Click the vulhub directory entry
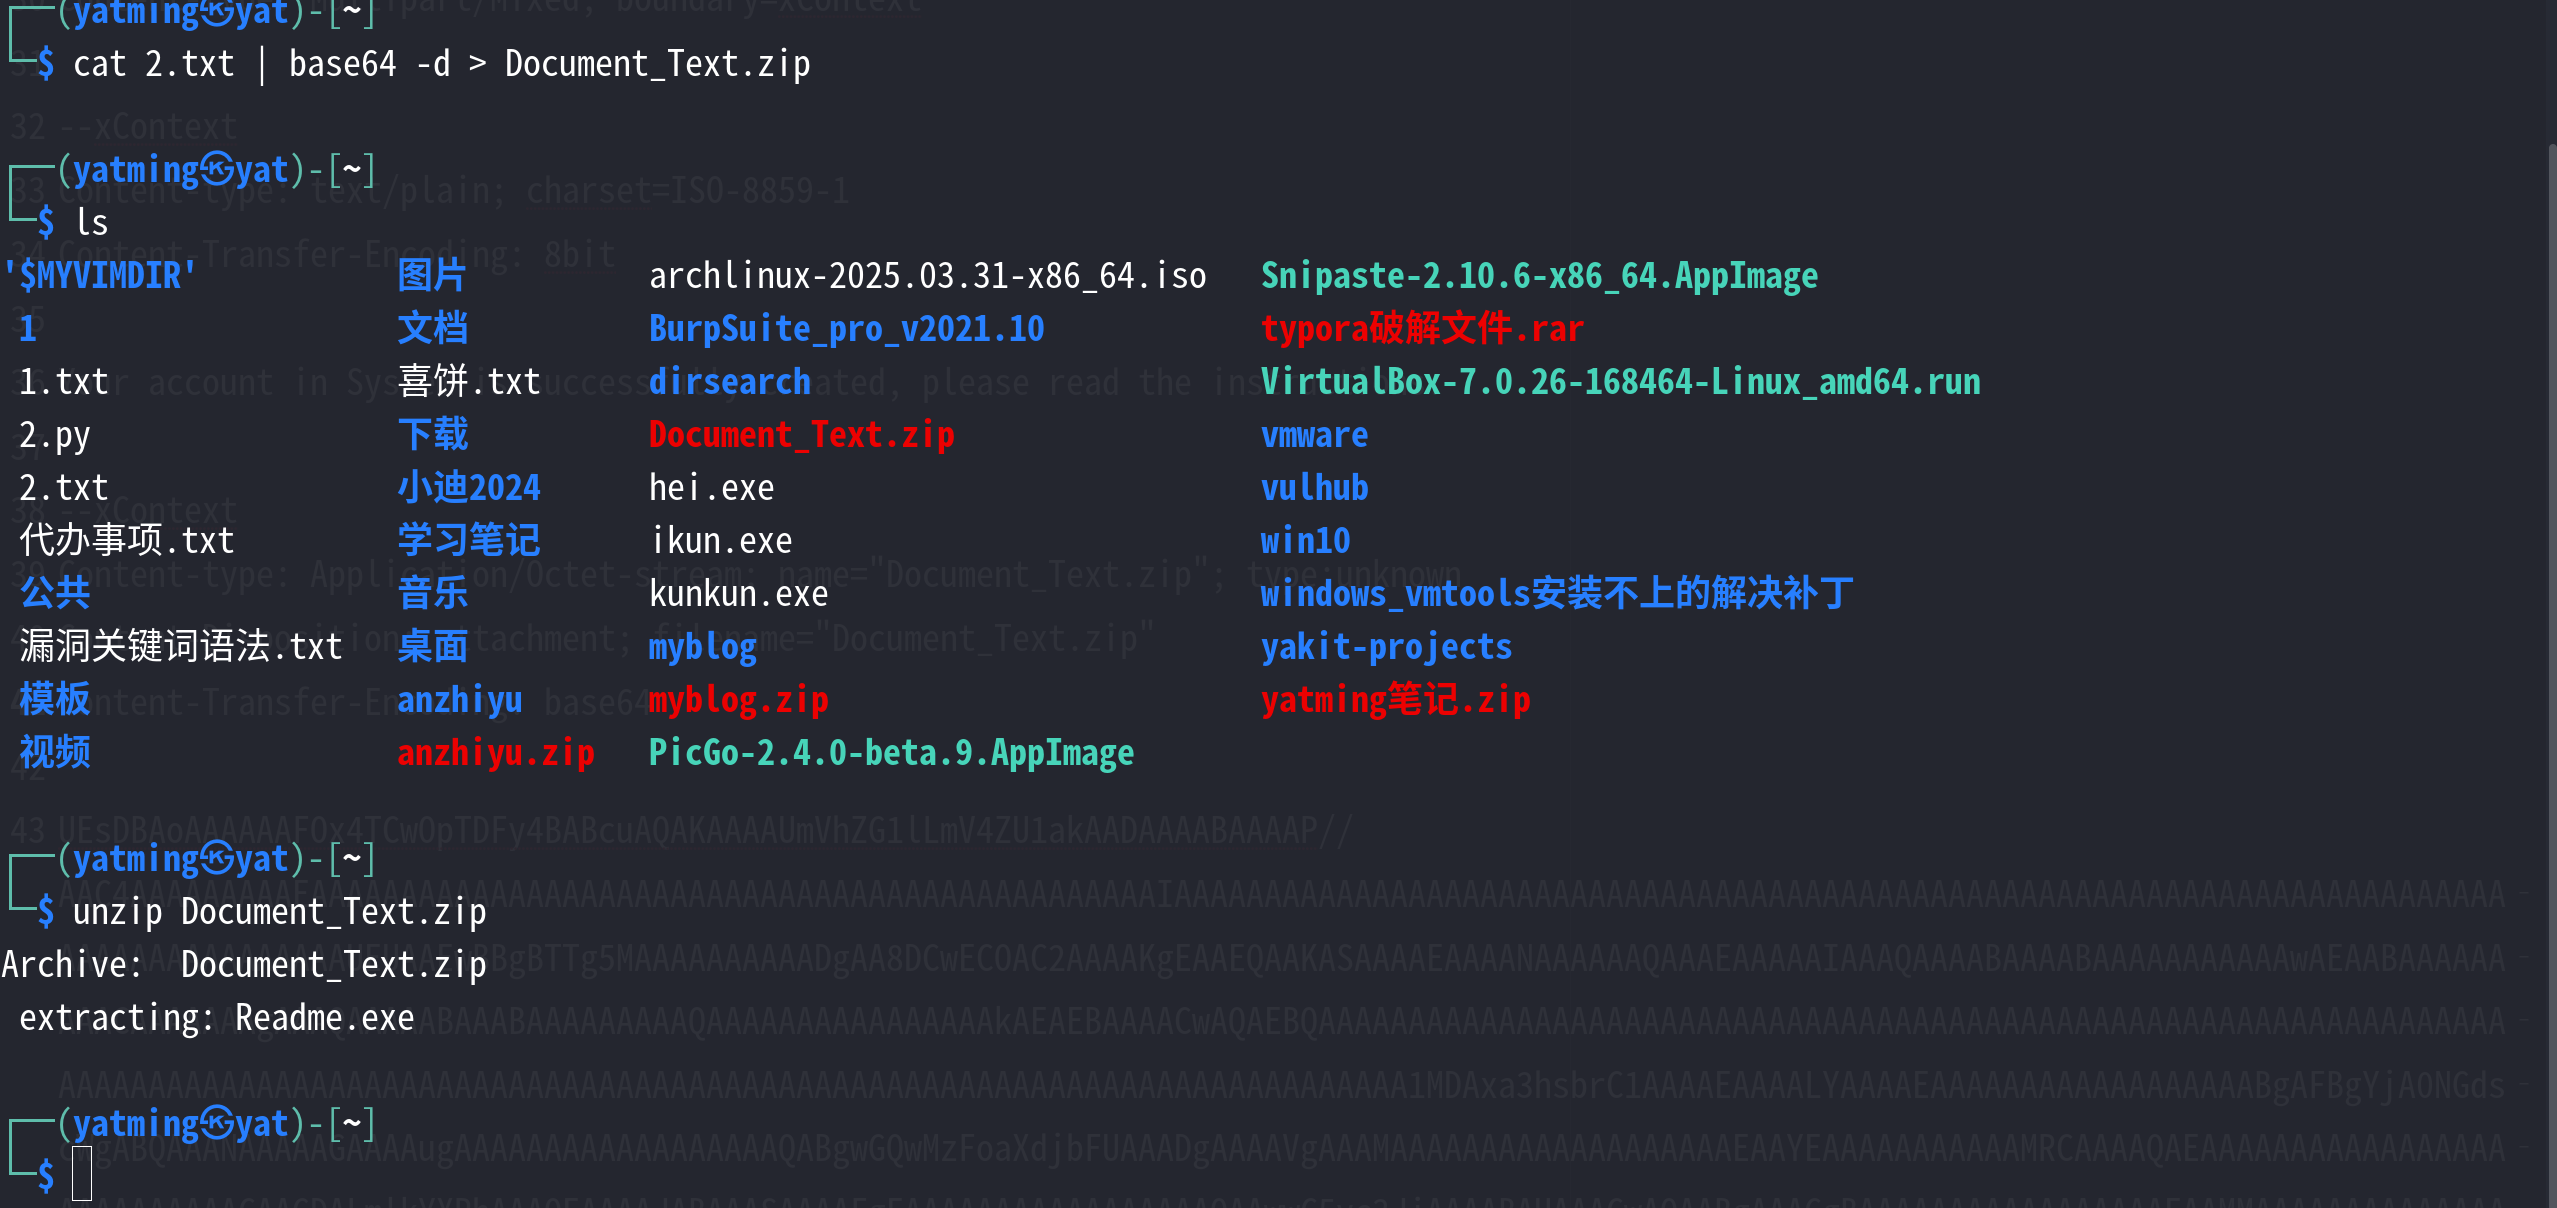Viewport: 2557px width, 1208px height. click(x=1314, y=488)
